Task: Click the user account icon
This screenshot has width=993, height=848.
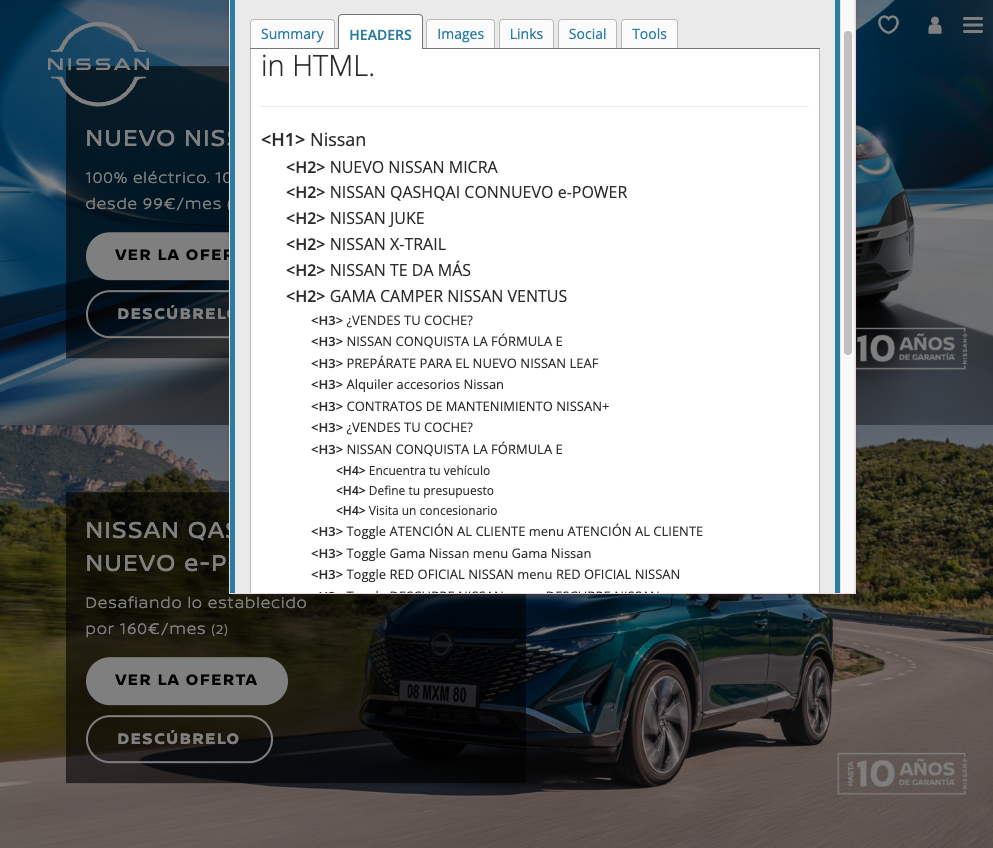Action: tap(935, 25)
